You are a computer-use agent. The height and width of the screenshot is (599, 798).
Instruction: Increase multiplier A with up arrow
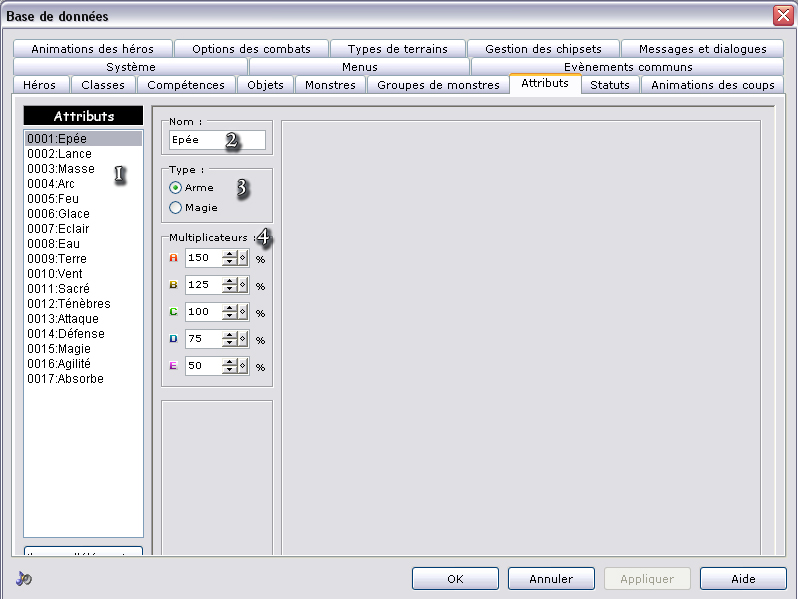[x=230, y=254]
